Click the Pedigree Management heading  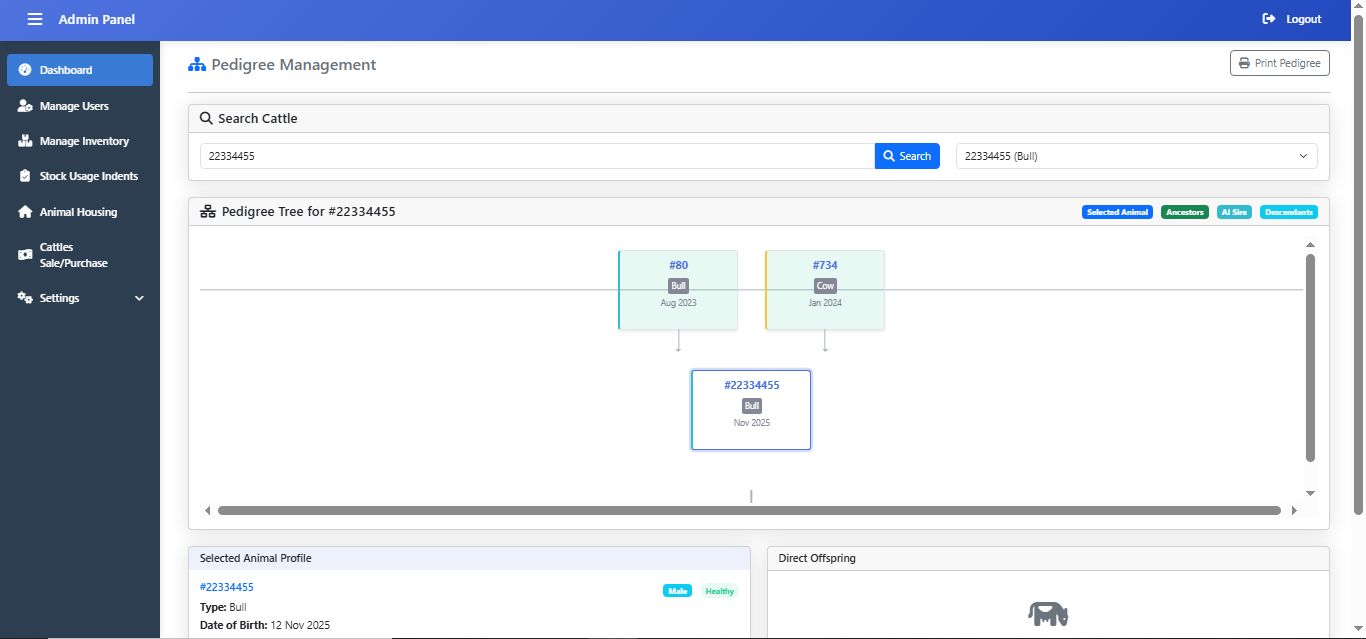[294, 65]
